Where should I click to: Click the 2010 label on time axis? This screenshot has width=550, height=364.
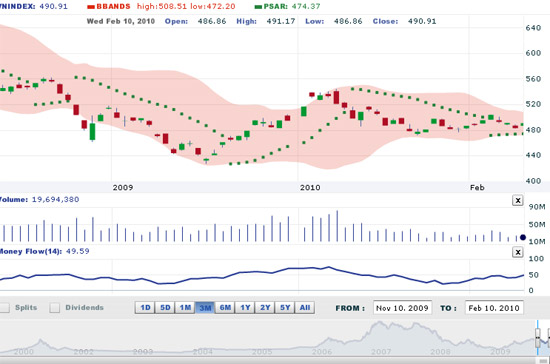point(310,188)
